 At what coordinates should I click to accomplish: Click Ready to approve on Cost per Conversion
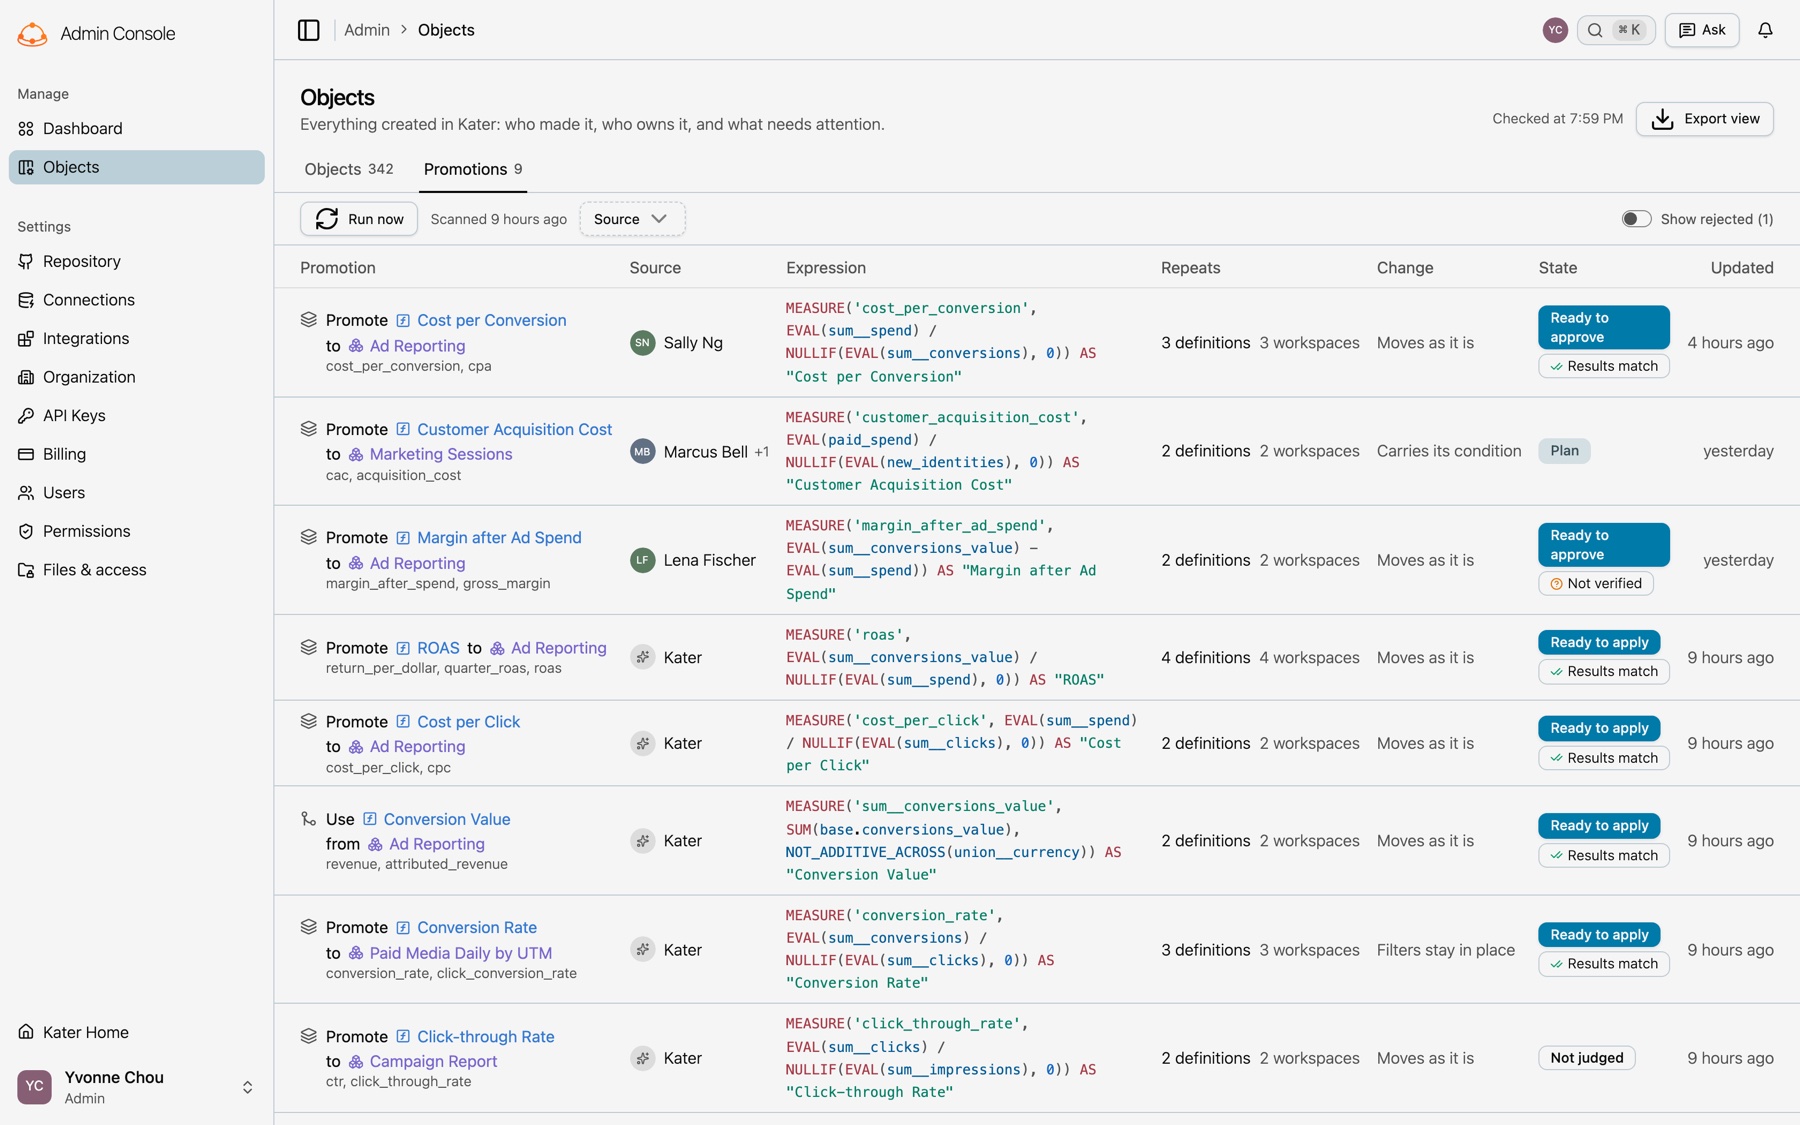pos(1603,327)
